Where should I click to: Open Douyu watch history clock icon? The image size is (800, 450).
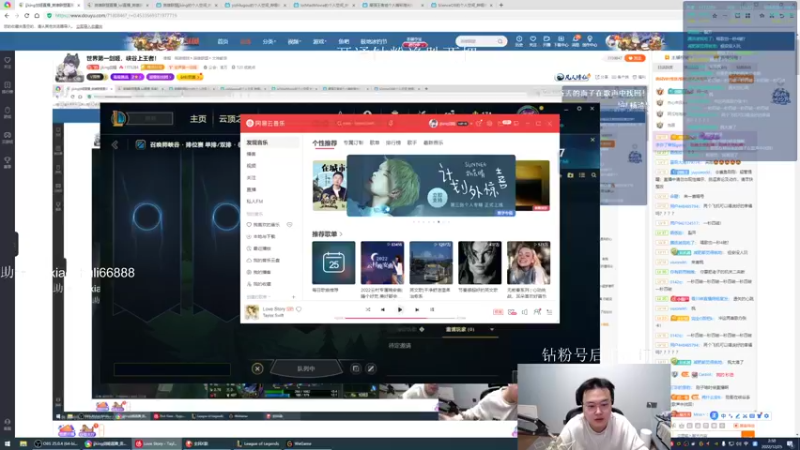tap(519, 40)
